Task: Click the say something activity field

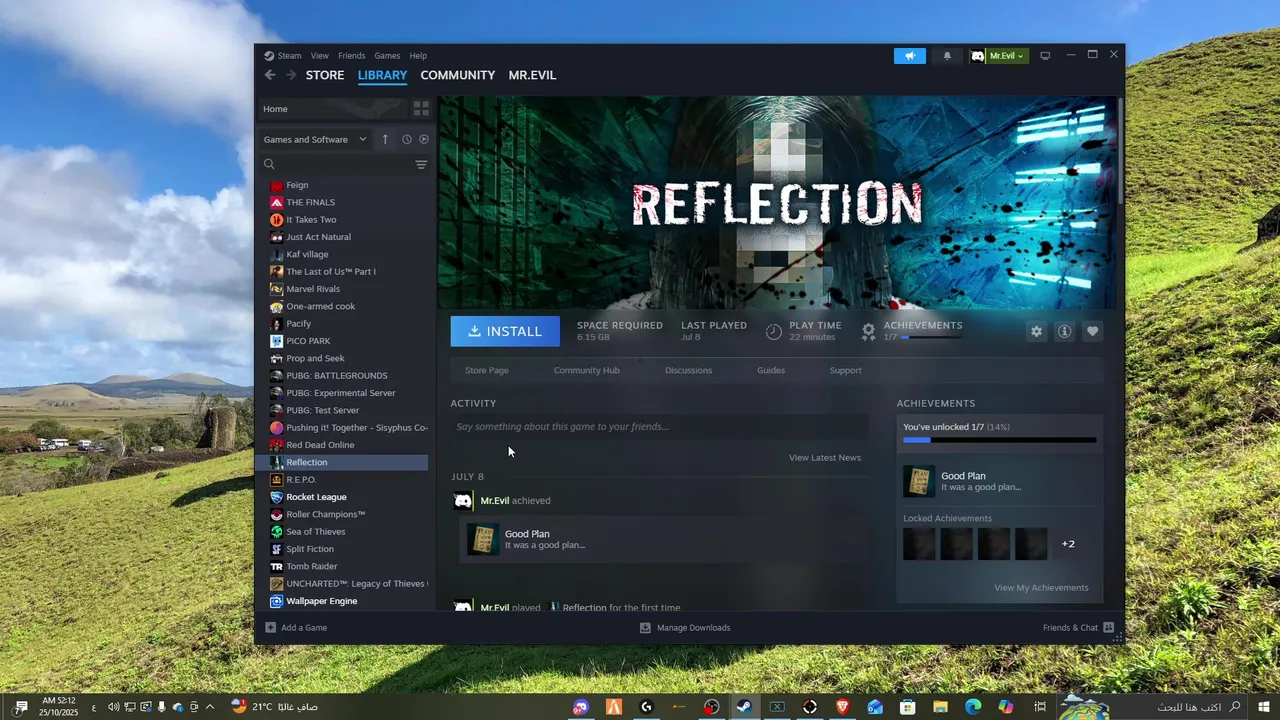Action: [x=659, y=427]
